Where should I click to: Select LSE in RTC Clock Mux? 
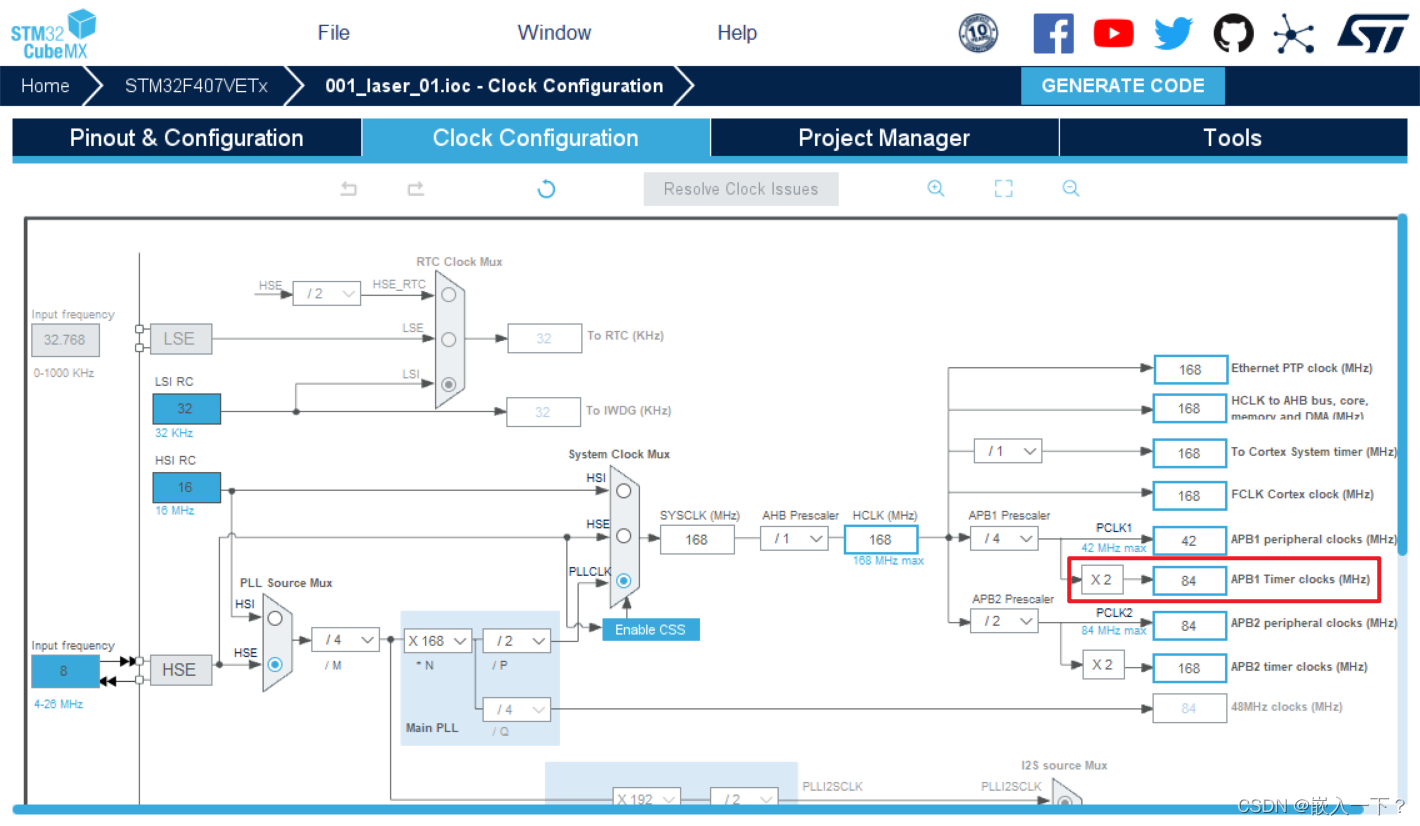(449, 339)
